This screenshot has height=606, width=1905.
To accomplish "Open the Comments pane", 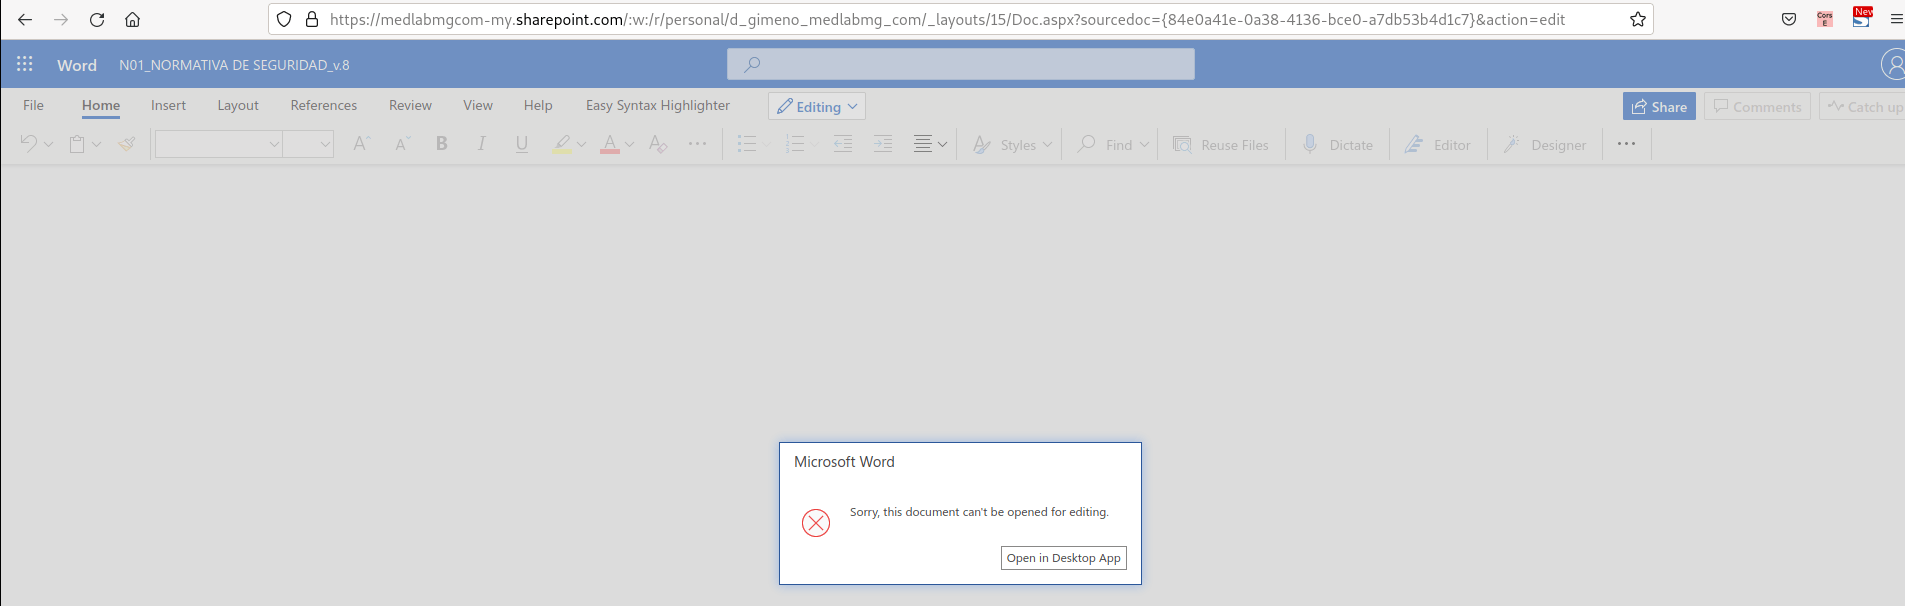I will (x=1757, y=106).
